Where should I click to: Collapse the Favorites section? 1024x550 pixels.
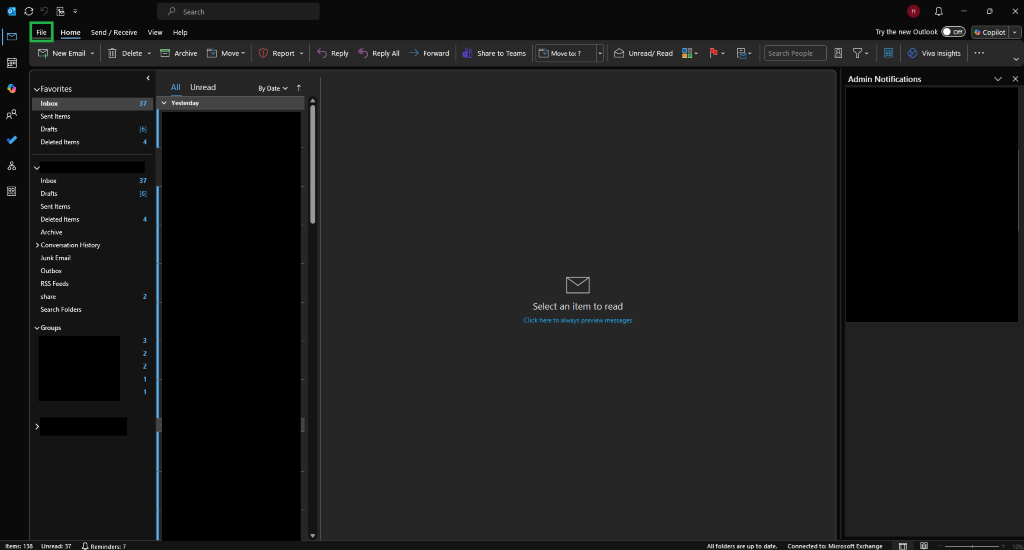click(x=37, y=89)
